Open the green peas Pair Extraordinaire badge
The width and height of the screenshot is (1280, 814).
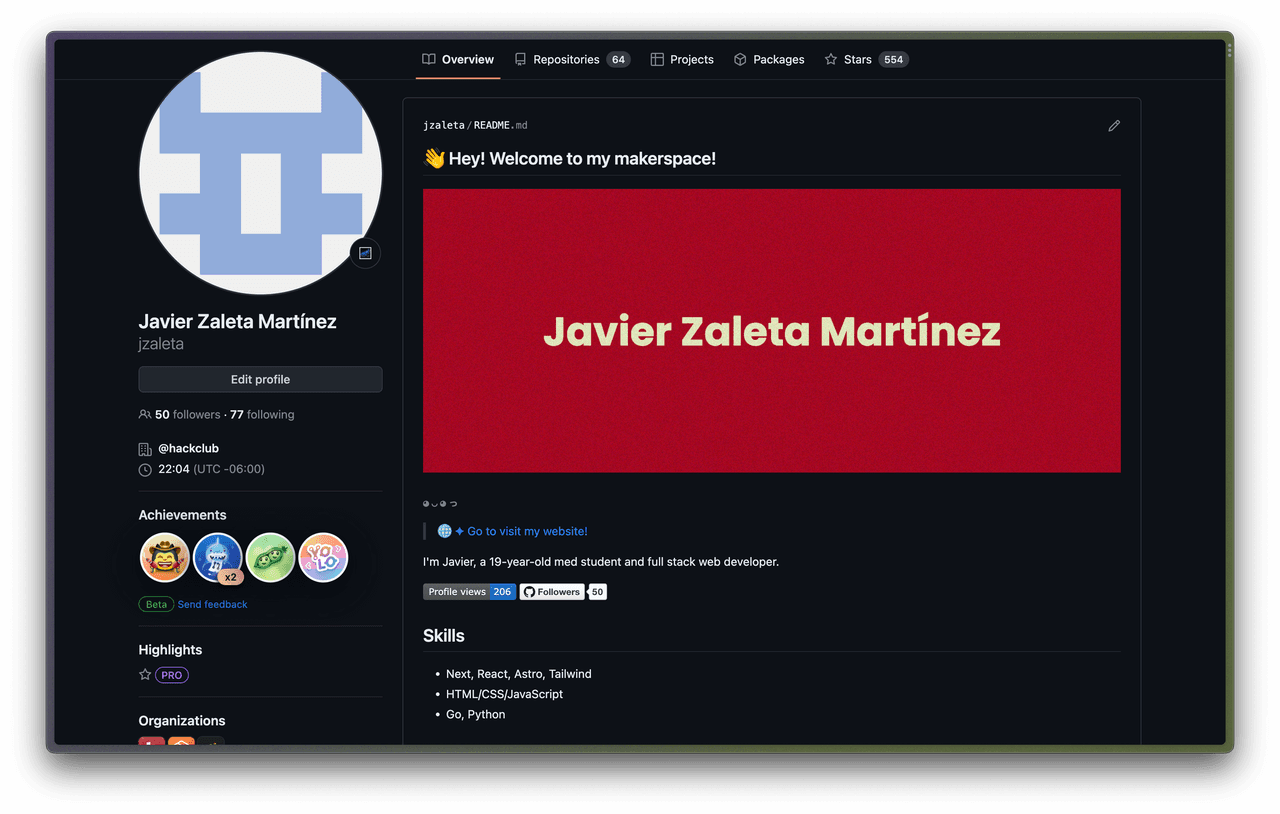click(270, 558)
